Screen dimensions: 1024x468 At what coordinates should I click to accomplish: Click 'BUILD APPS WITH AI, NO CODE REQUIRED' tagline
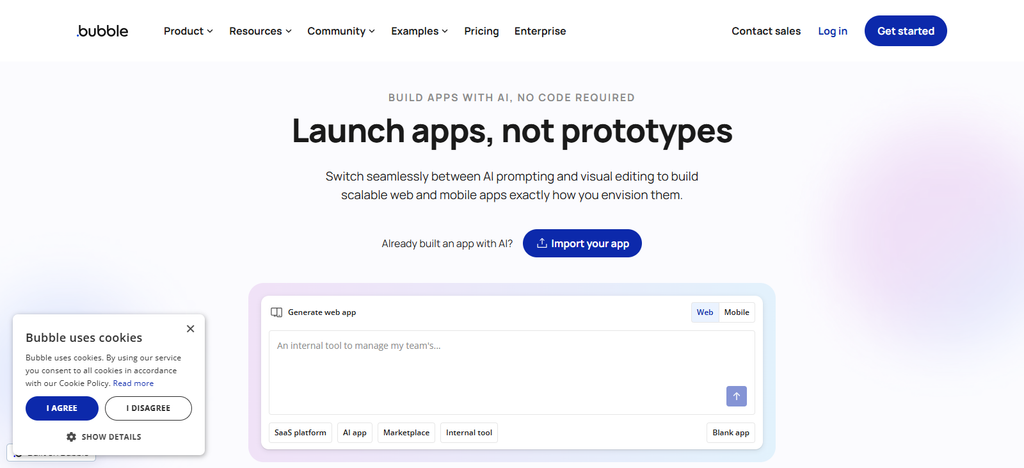click(x=511, y=98)
